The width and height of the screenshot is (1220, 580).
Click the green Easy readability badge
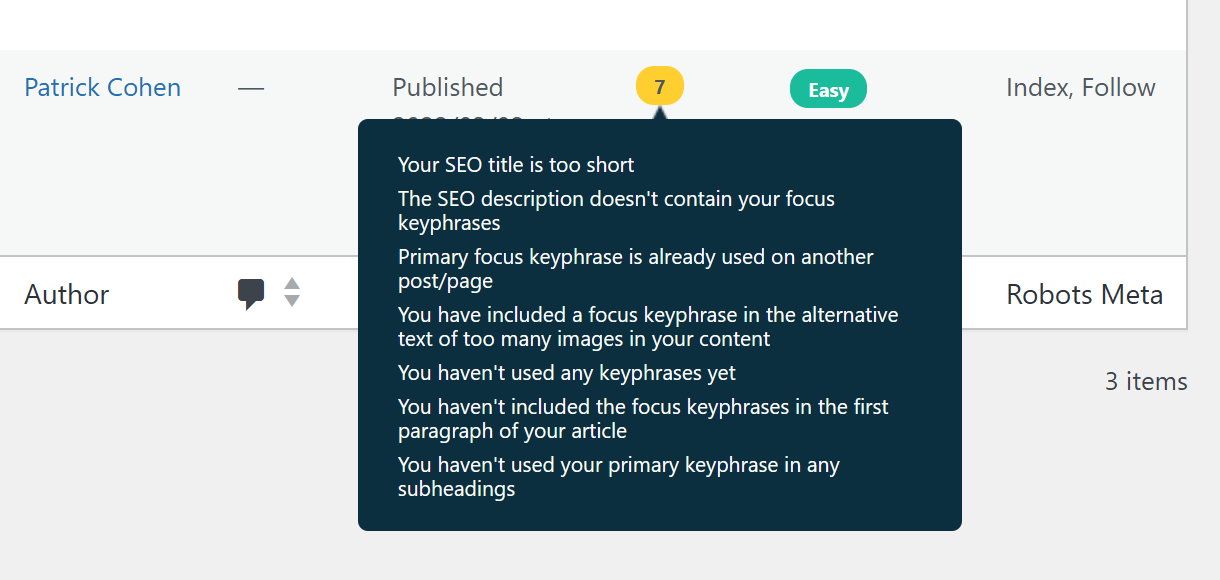(828, 90)
